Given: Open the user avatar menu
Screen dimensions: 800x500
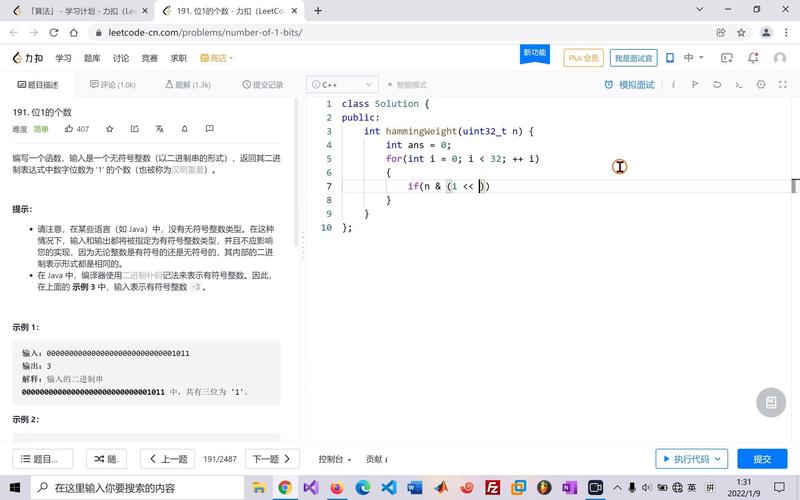Looking at the screenshot, I should point(780,58).
